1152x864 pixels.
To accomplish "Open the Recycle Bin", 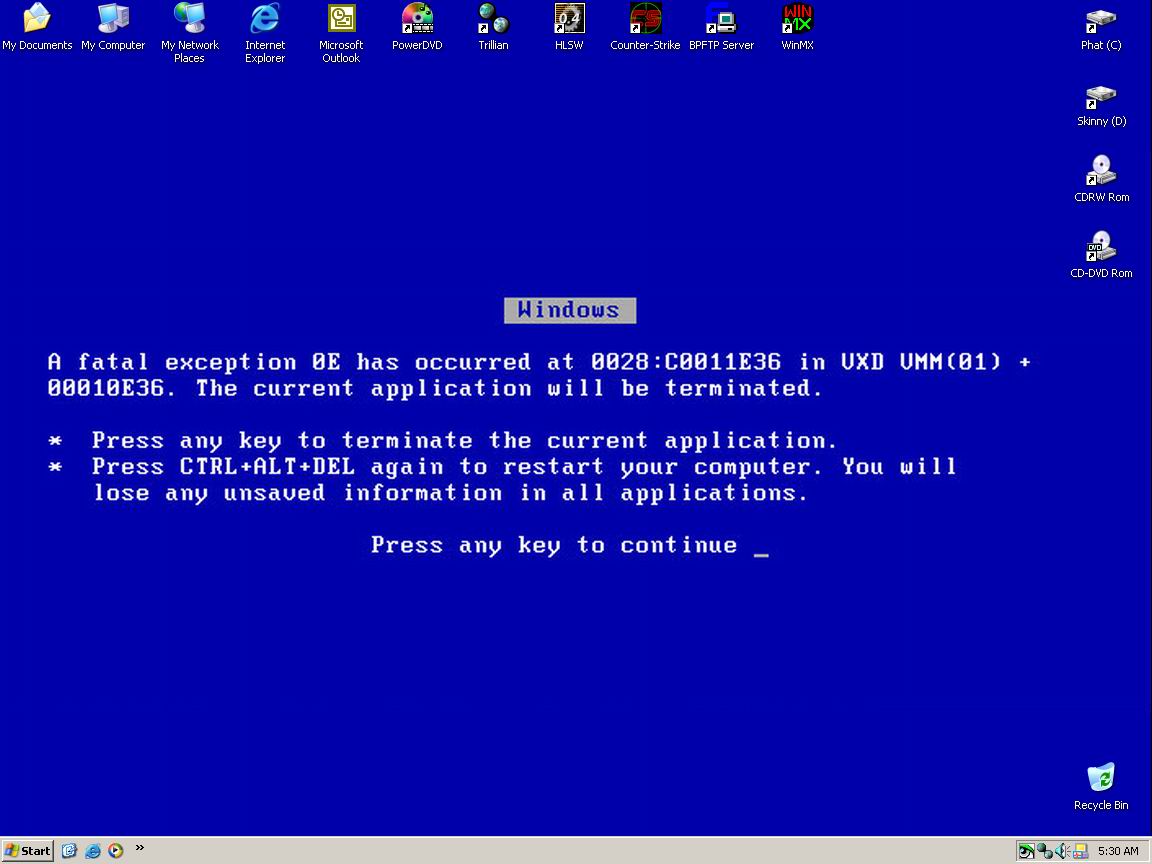I will tap(1101, 787).
